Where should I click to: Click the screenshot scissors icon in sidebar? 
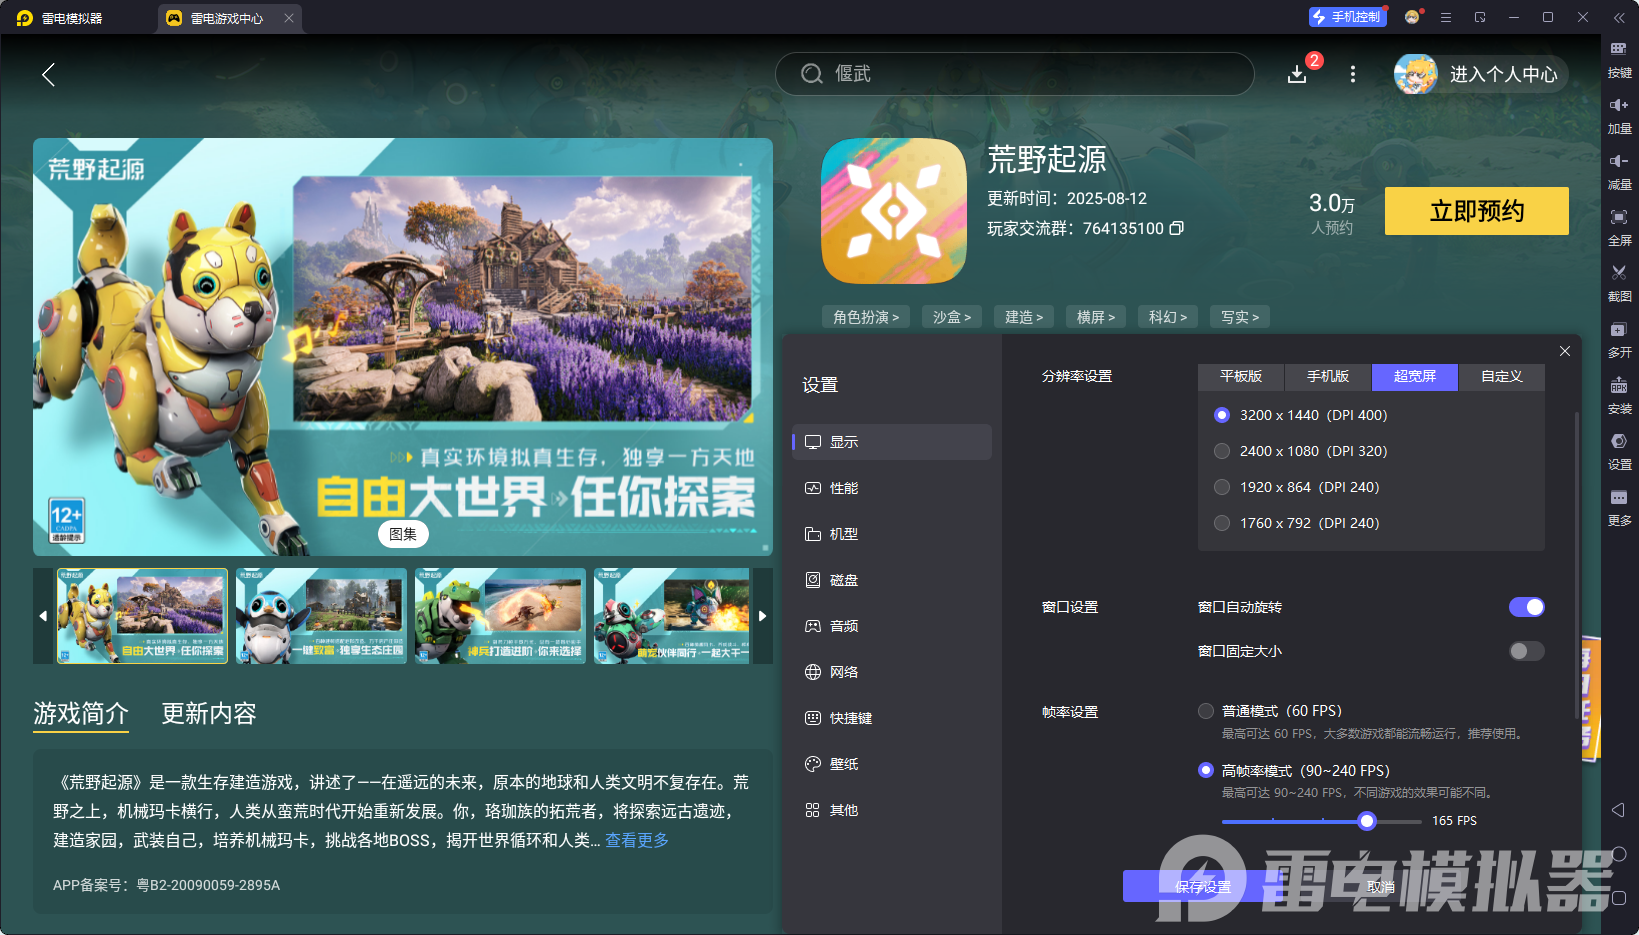tap(1619, 273)
